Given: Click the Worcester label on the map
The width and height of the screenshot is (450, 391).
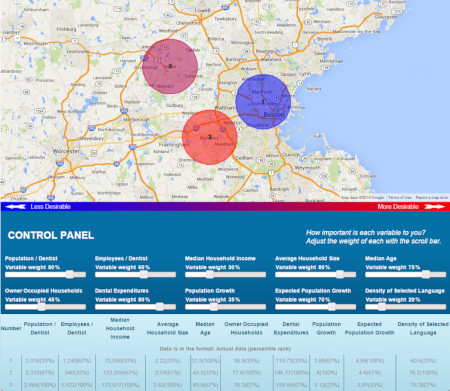Looking at the screenshot, I should (x=66, y=151).
